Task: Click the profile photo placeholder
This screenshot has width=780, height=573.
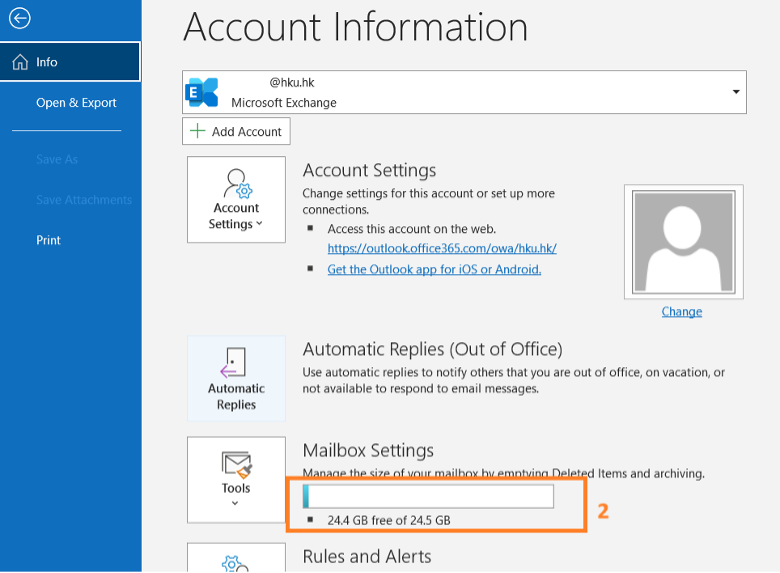Action: [x=683, y=242]
